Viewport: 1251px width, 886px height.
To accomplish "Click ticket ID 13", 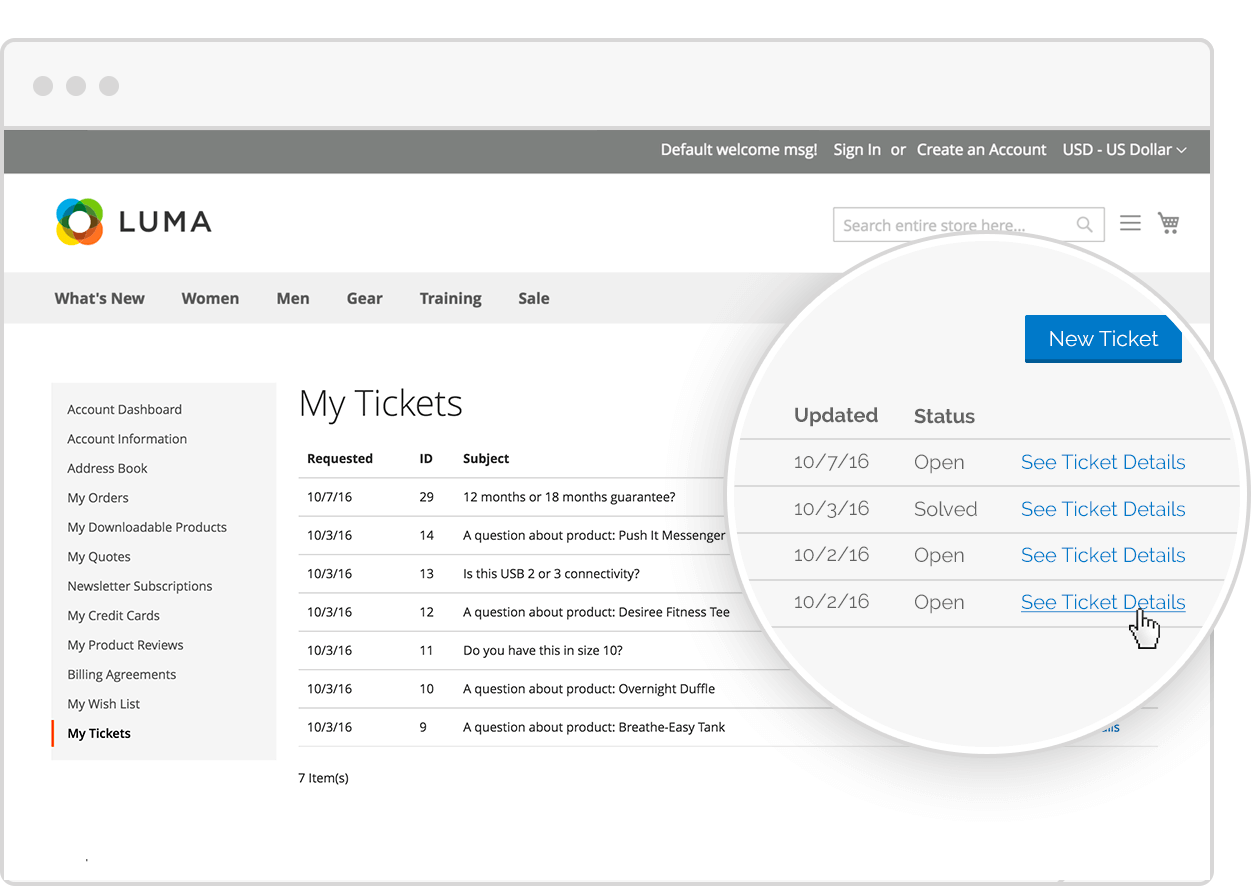I will [x=427, y=574].
